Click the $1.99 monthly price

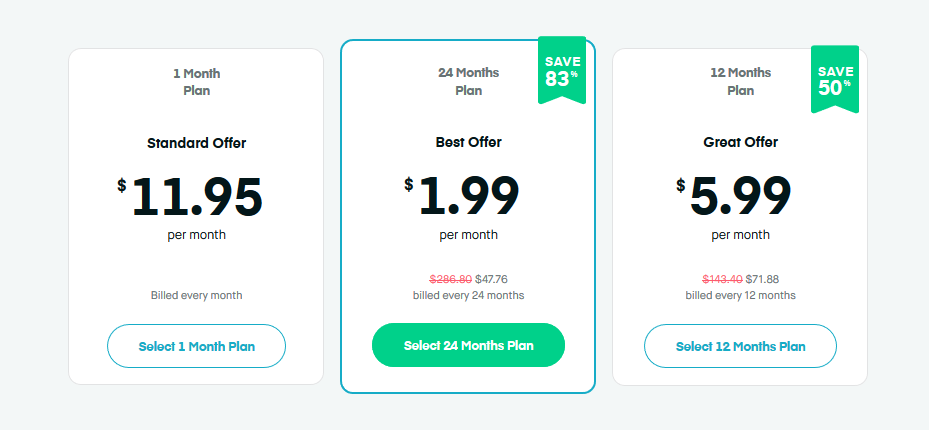[468, 196]
